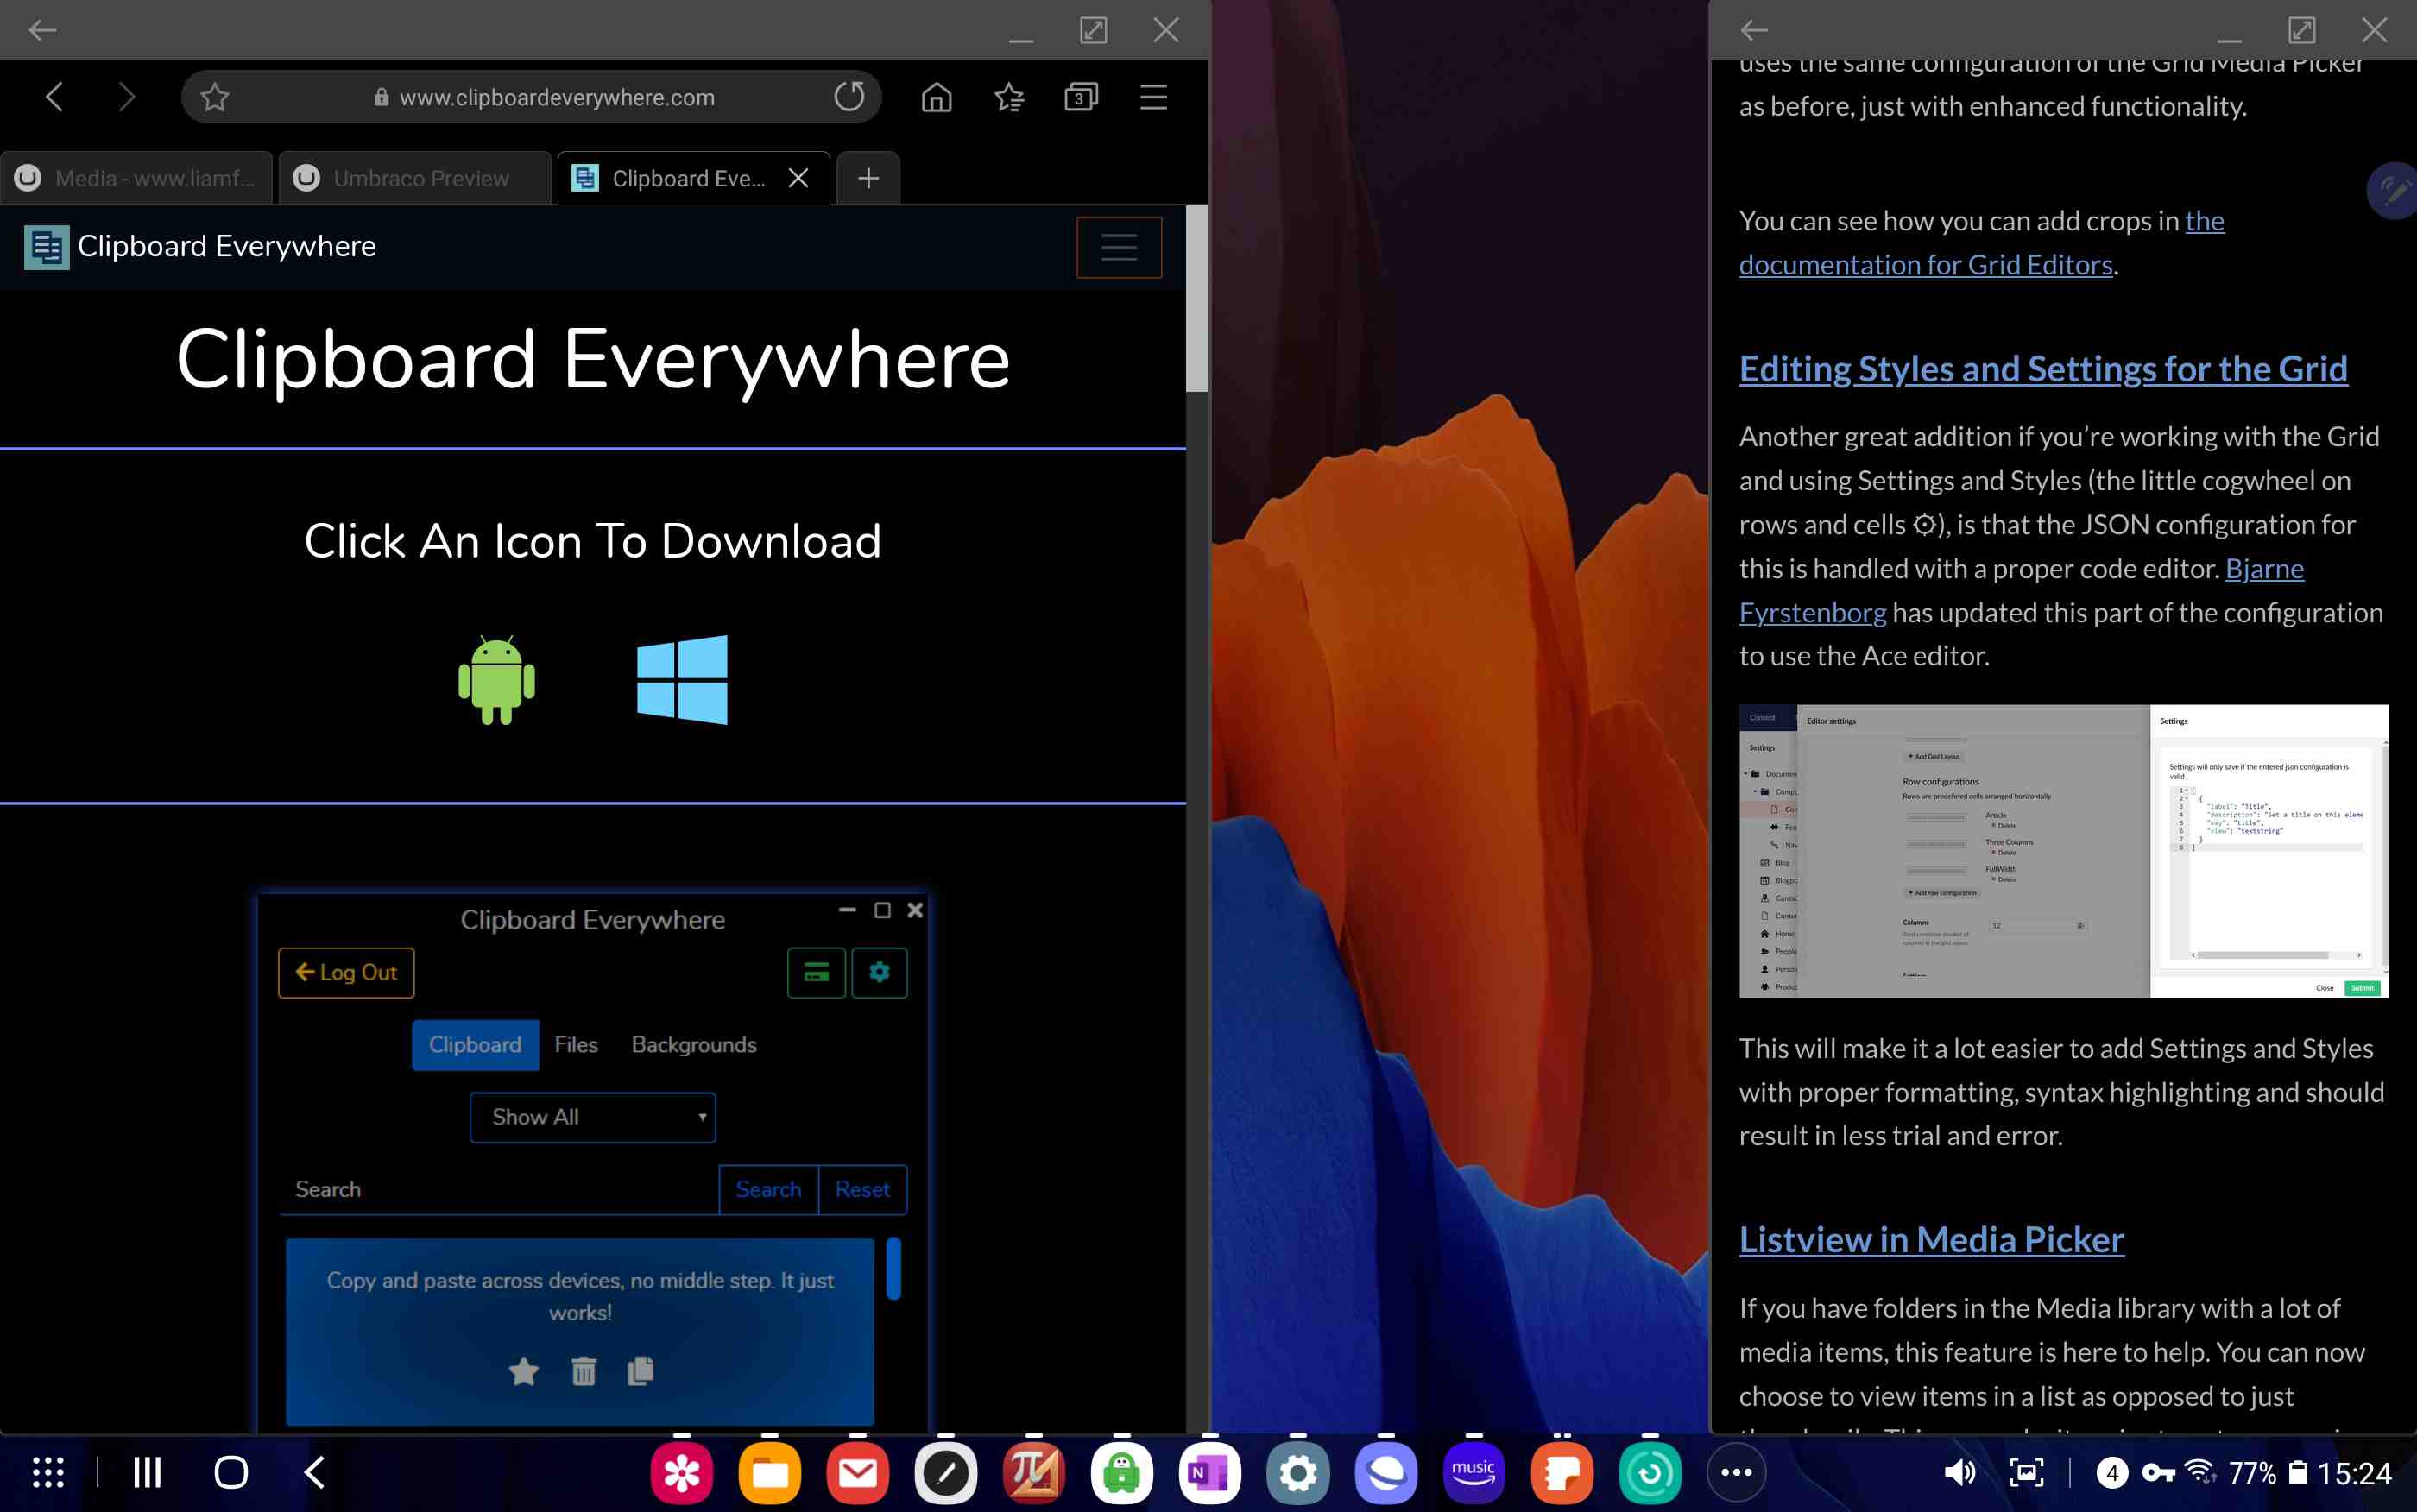
Task: Go back in the browser toolbar
Action: tap(54, 97)
